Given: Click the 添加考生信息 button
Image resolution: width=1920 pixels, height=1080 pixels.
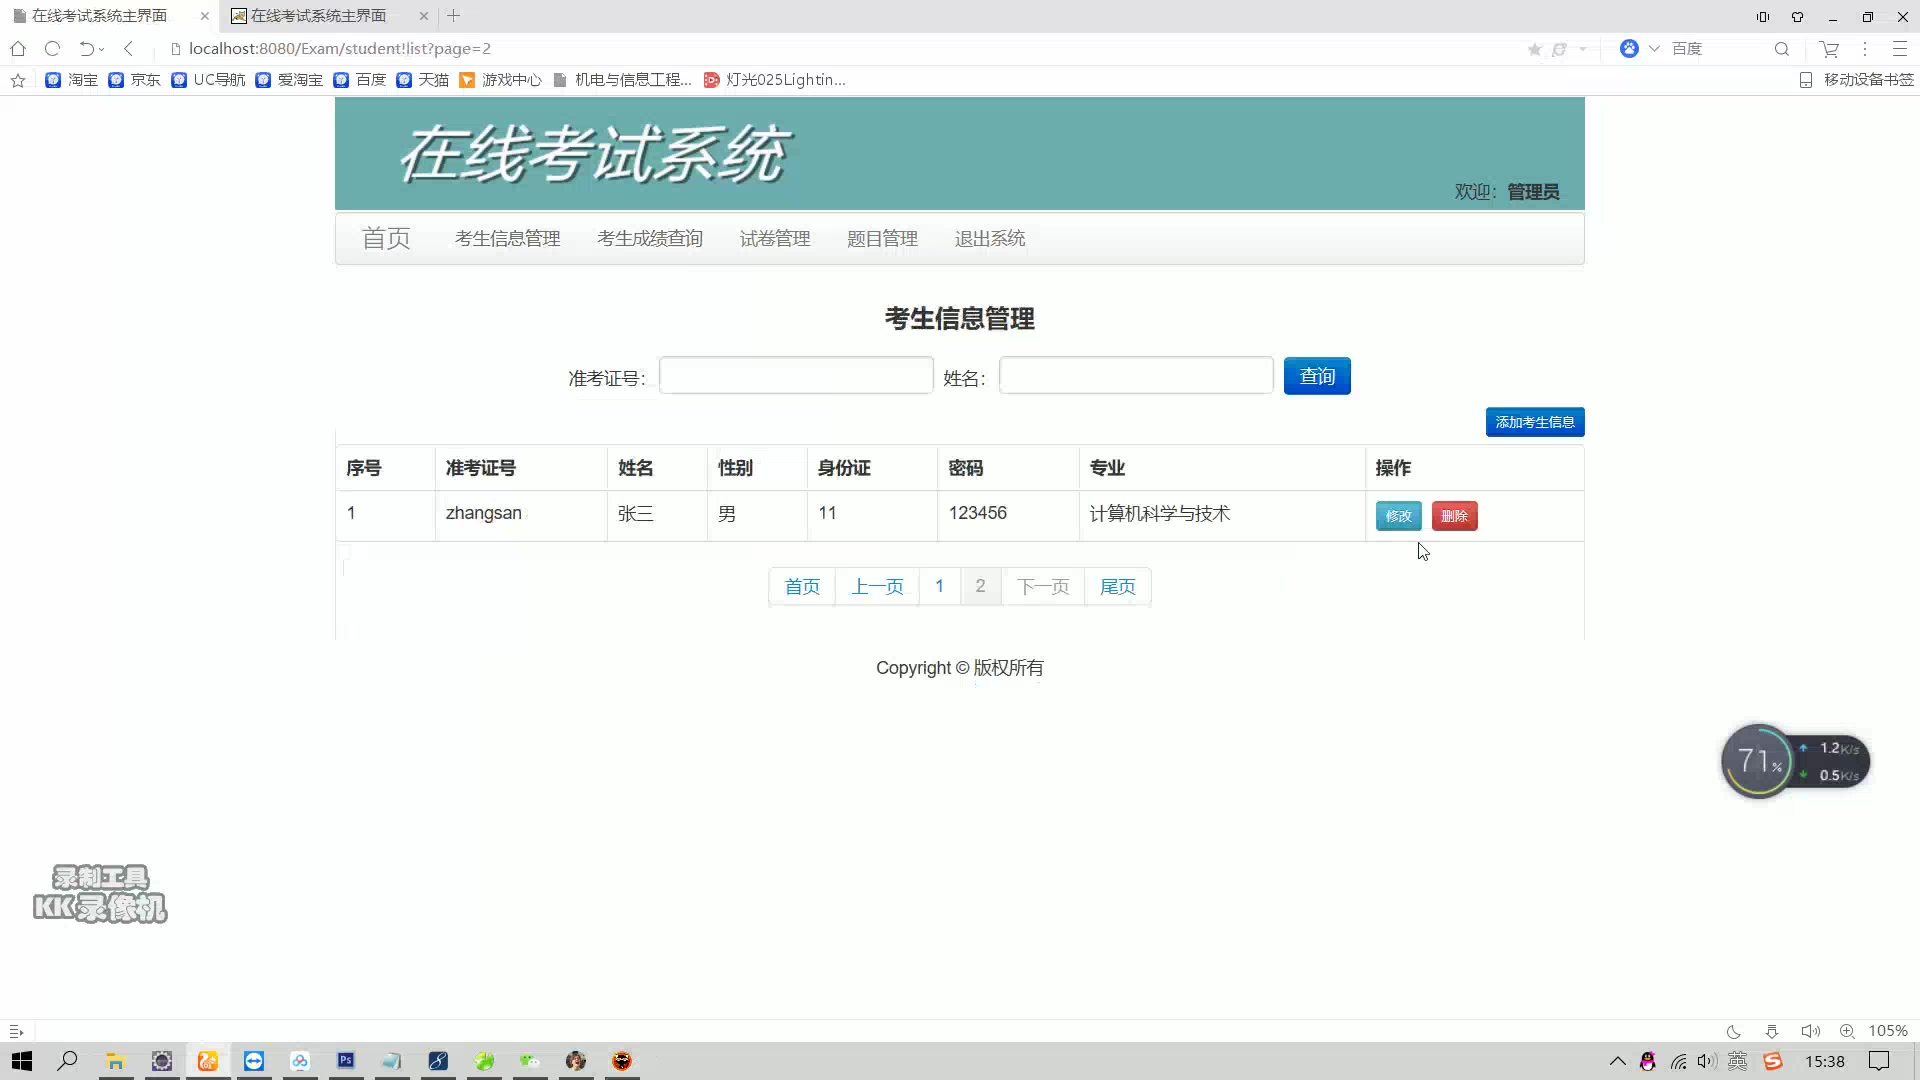Looking at the screenshot, I should (1534, 422).
